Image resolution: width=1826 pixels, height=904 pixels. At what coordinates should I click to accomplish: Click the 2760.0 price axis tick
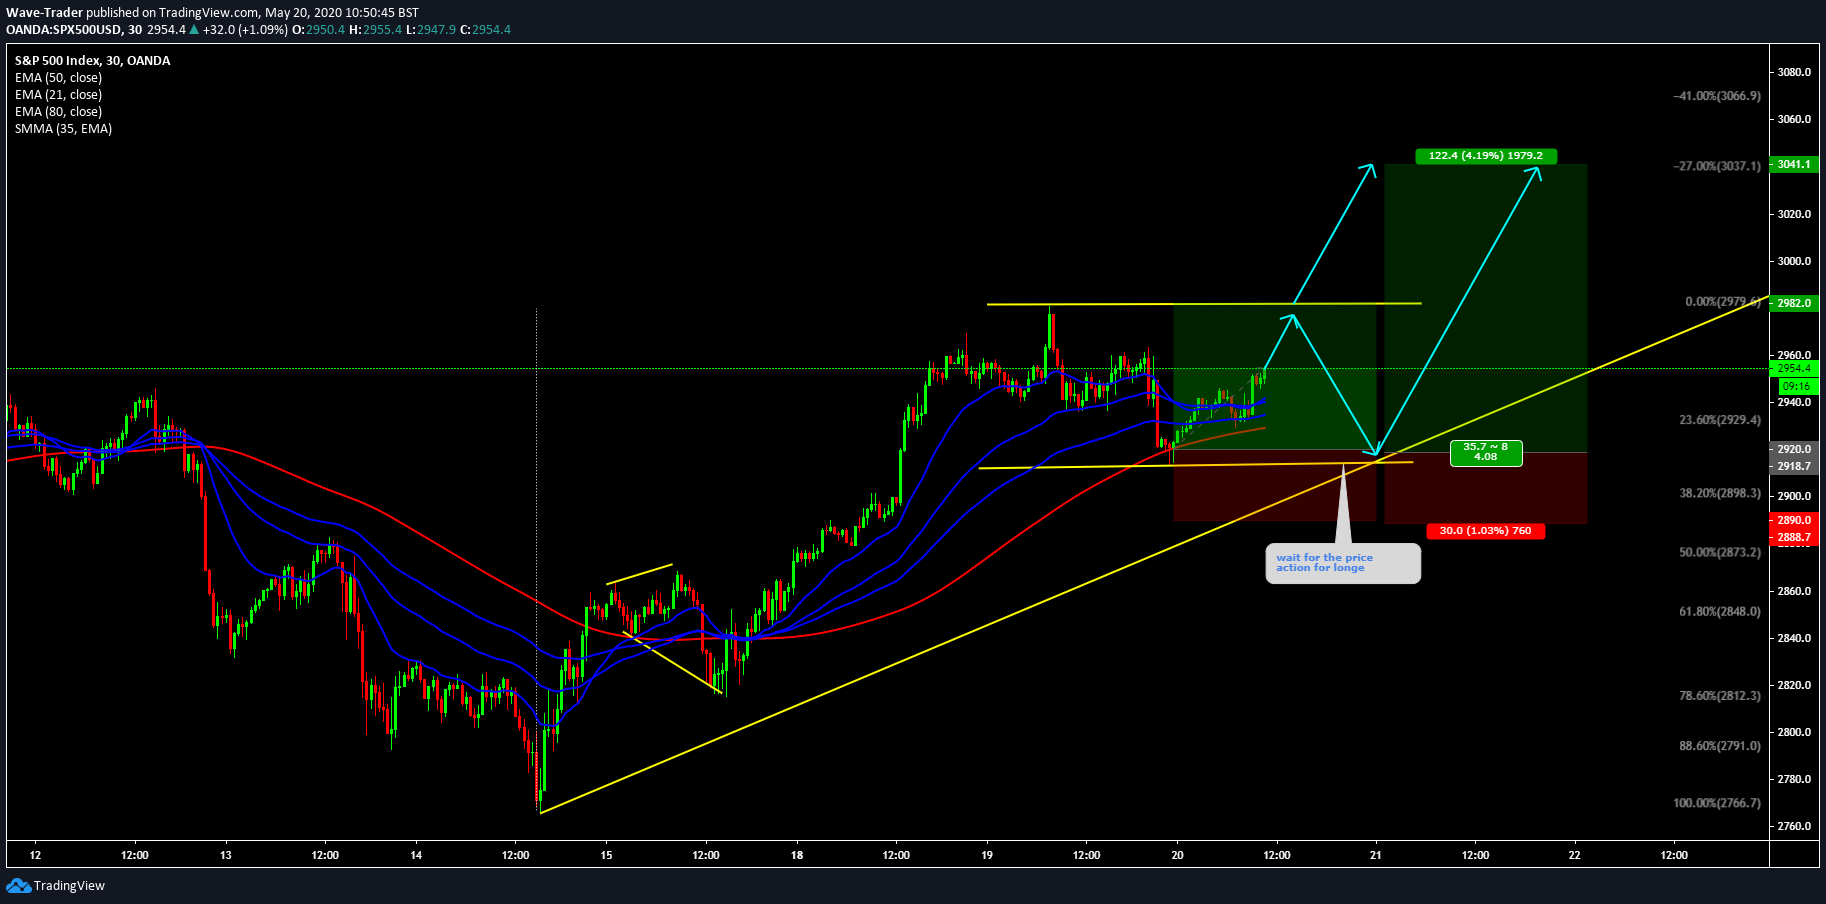coord(1795,826)
